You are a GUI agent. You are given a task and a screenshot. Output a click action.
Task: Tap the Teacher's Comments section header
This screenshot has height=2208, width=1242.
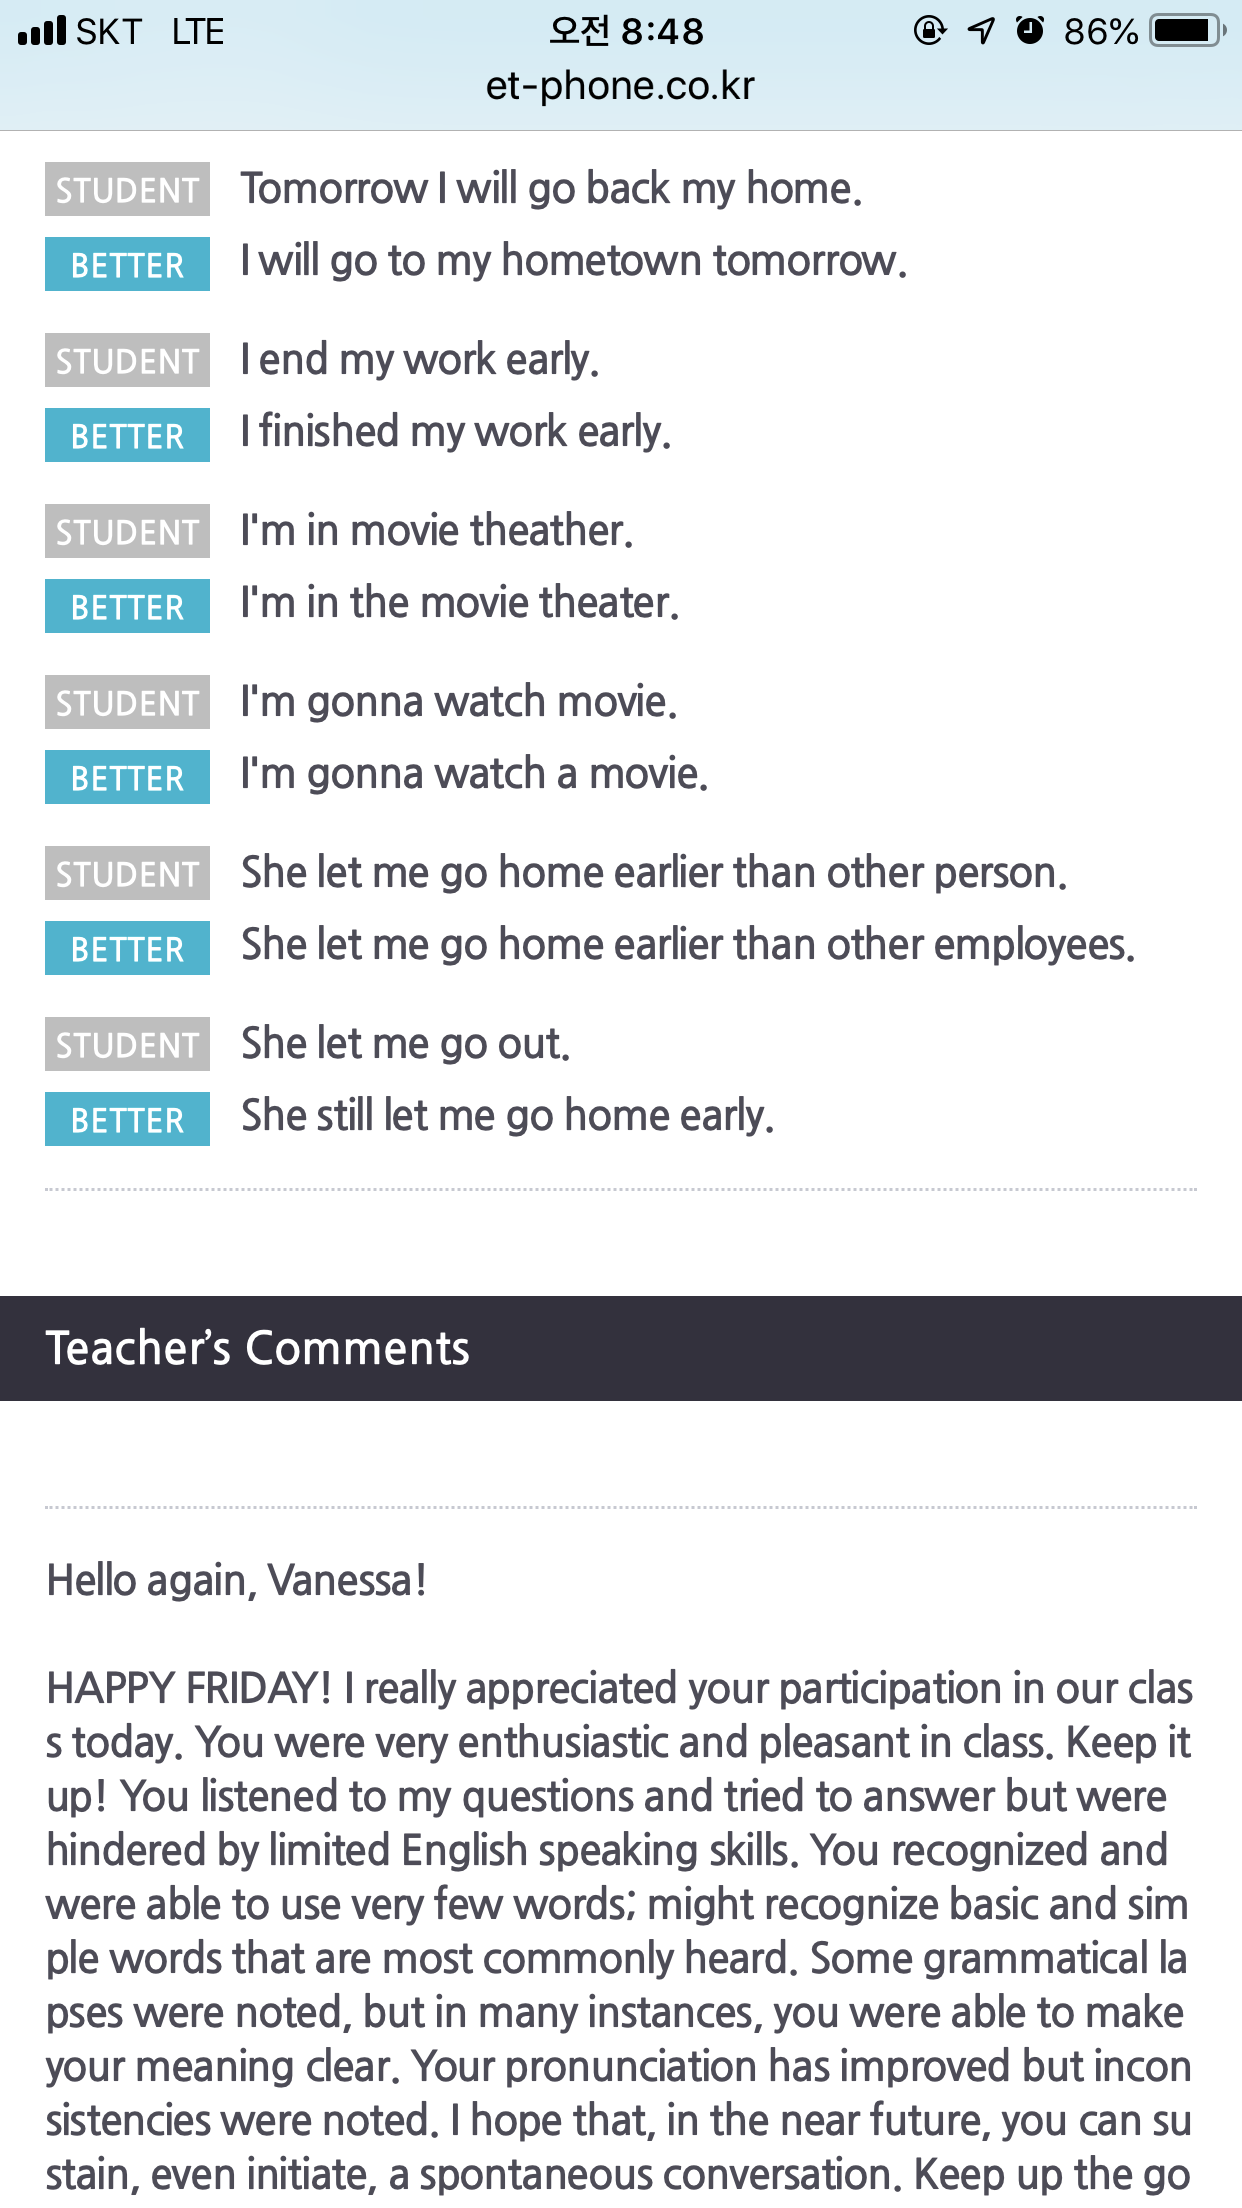pyautogui.click(x=621, y=1348)
